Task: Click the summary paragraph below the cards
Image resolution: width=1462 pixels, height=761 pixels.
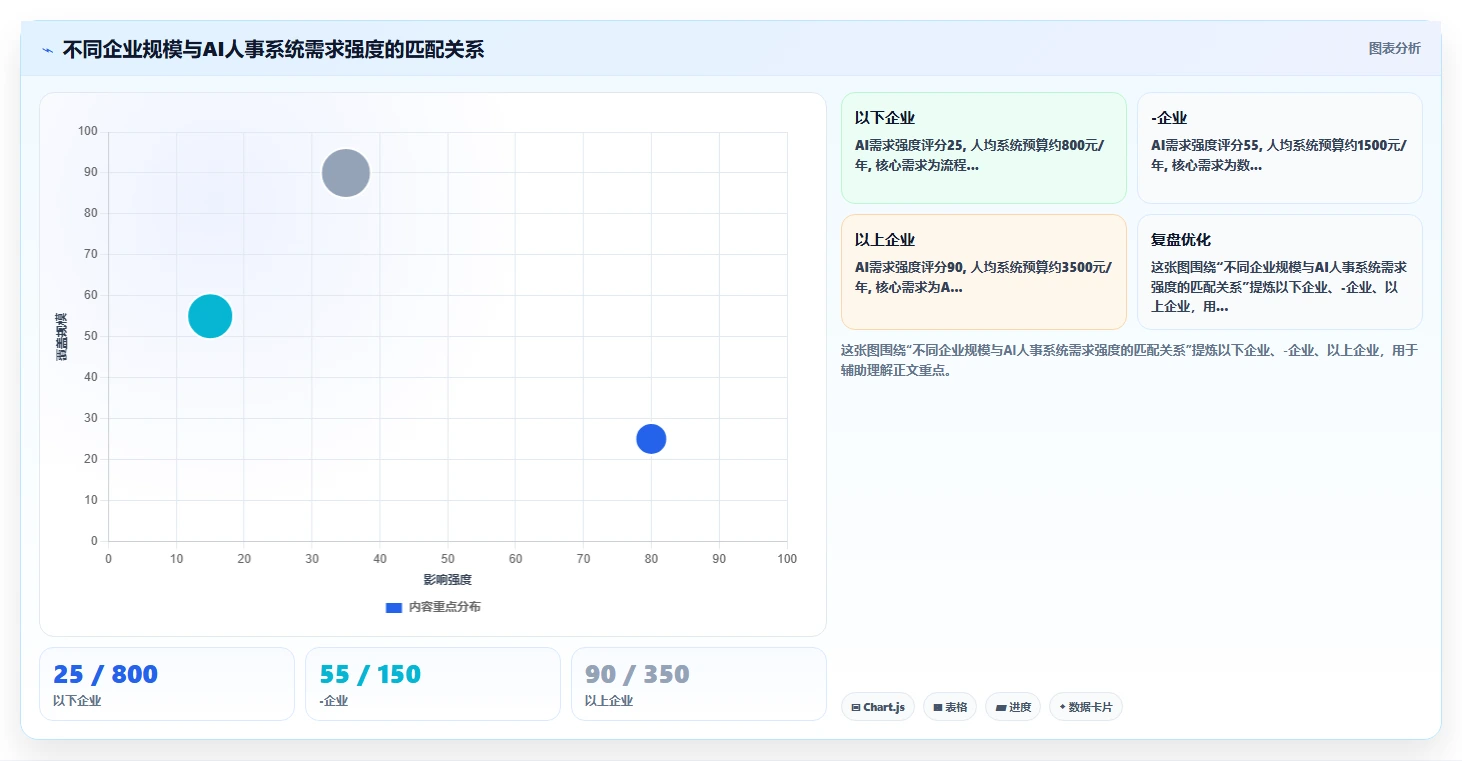Action: point(1130,360)
